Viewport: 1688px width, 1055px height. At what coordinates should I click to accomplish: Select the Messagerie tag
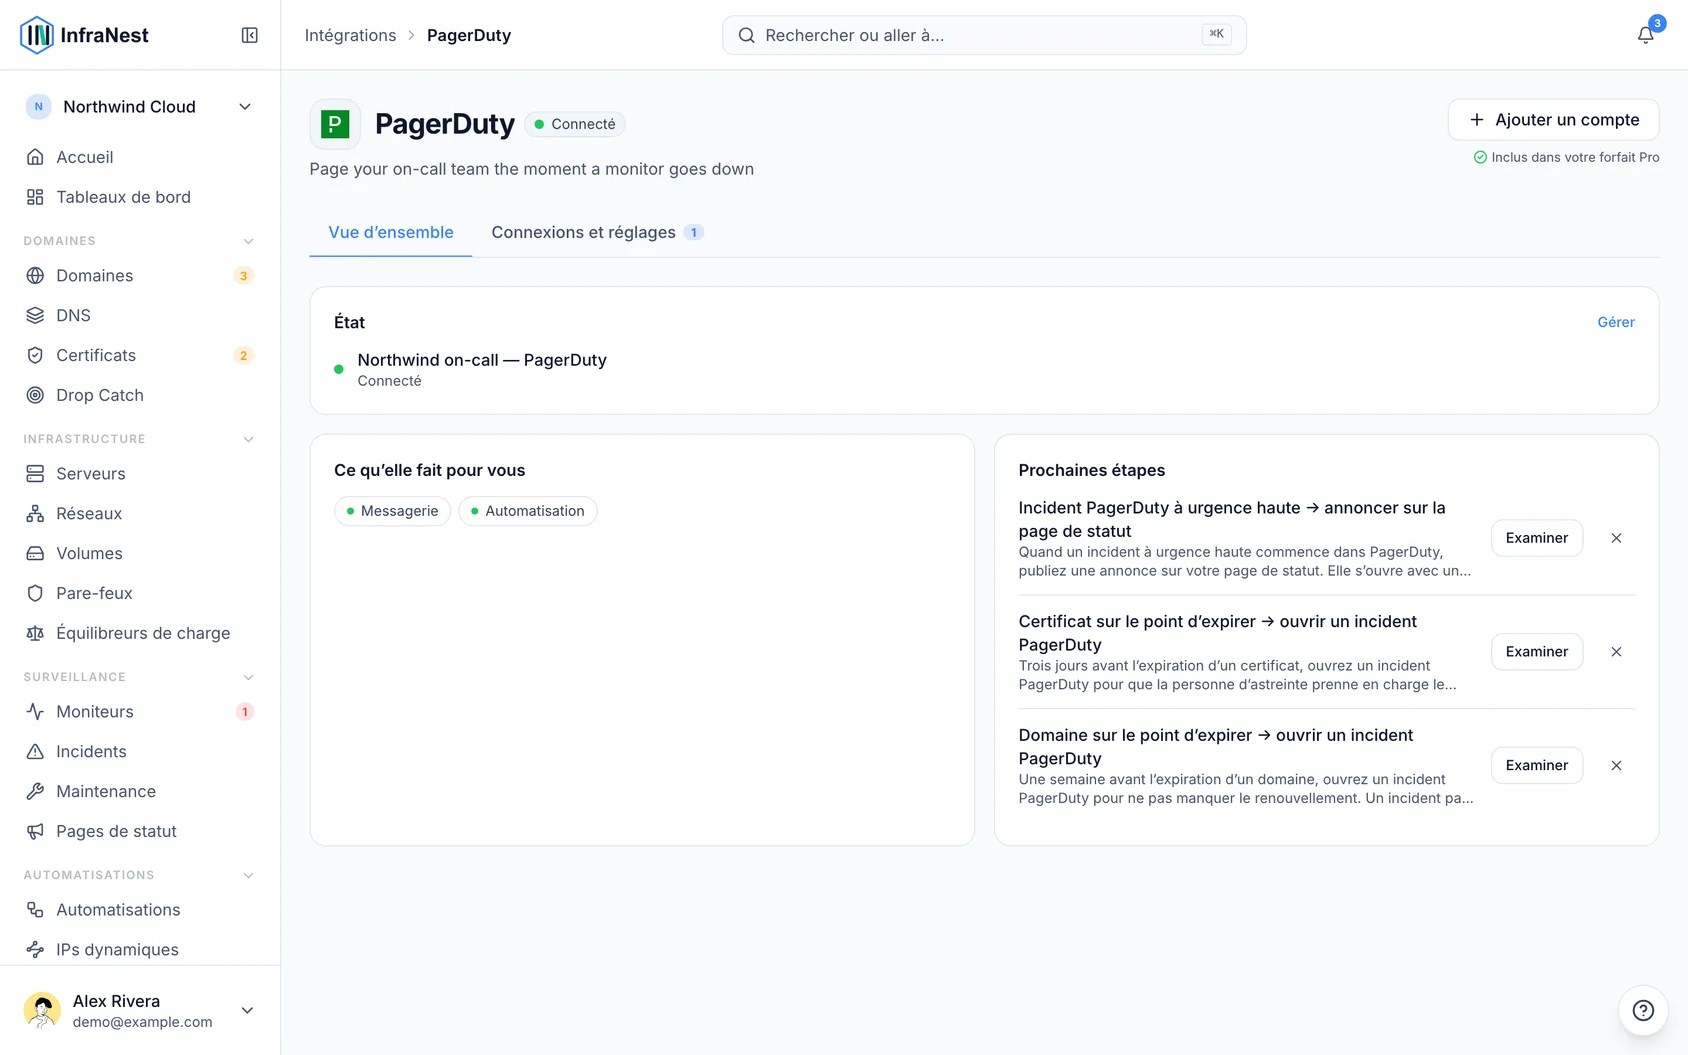(x=392, y=511)
